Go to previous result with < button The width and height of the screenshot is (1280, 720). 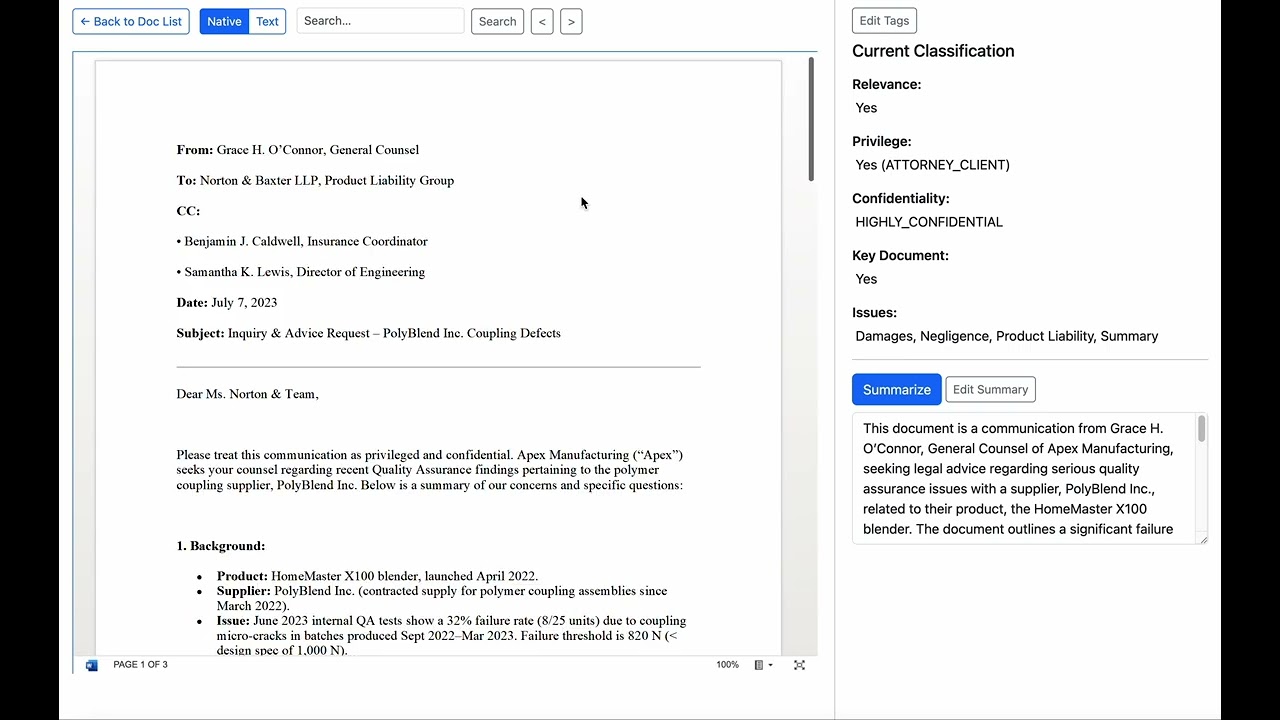pos(542,21)
